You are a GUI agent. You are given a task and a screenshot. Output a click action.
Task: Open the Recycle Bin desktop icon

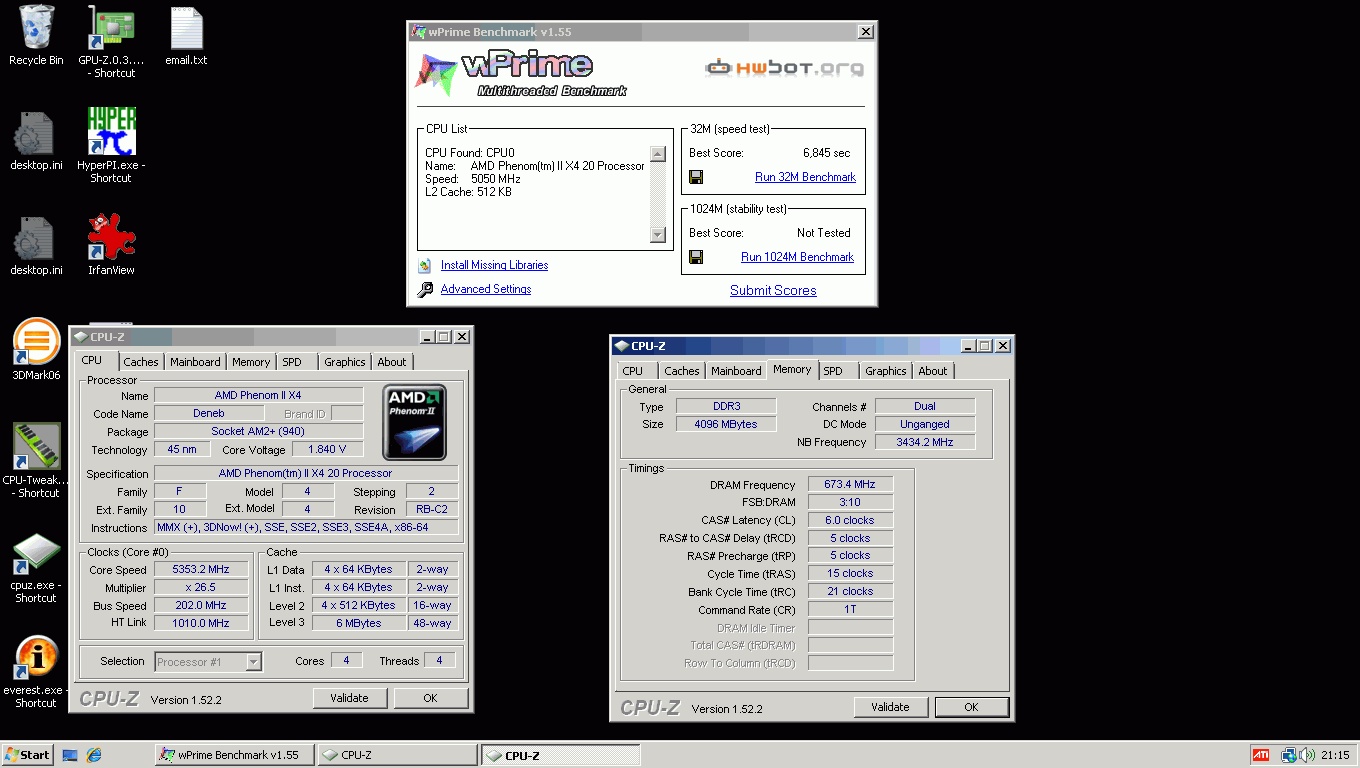[x=36, y=27]
